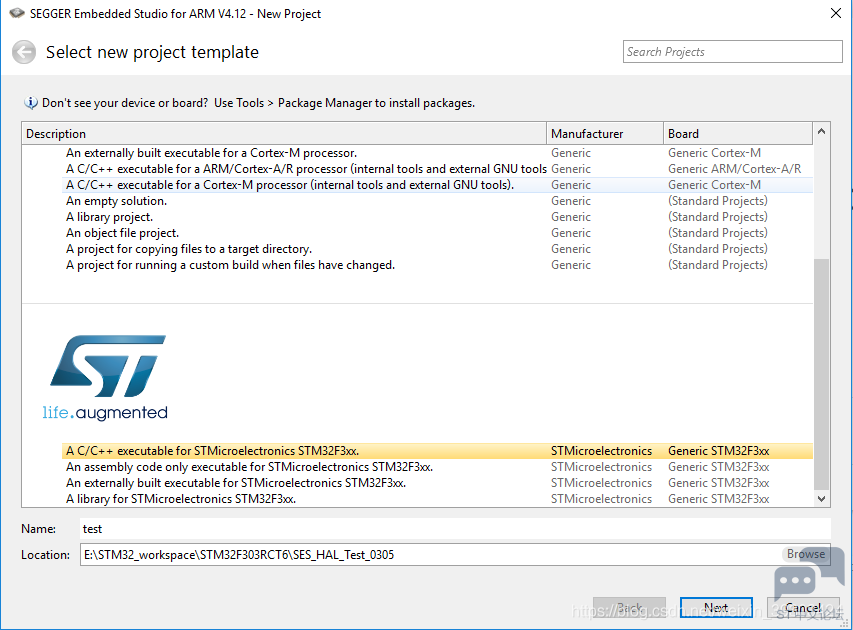The image size is (853, 630).
Task: Click the list scroll-up arrow
Action: 821,131
